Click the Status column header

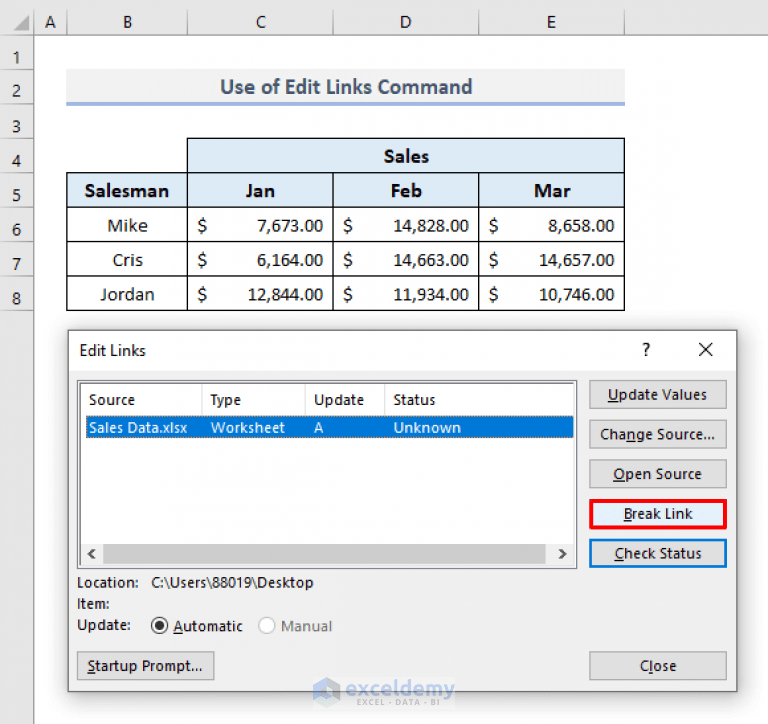coord(479,400)
